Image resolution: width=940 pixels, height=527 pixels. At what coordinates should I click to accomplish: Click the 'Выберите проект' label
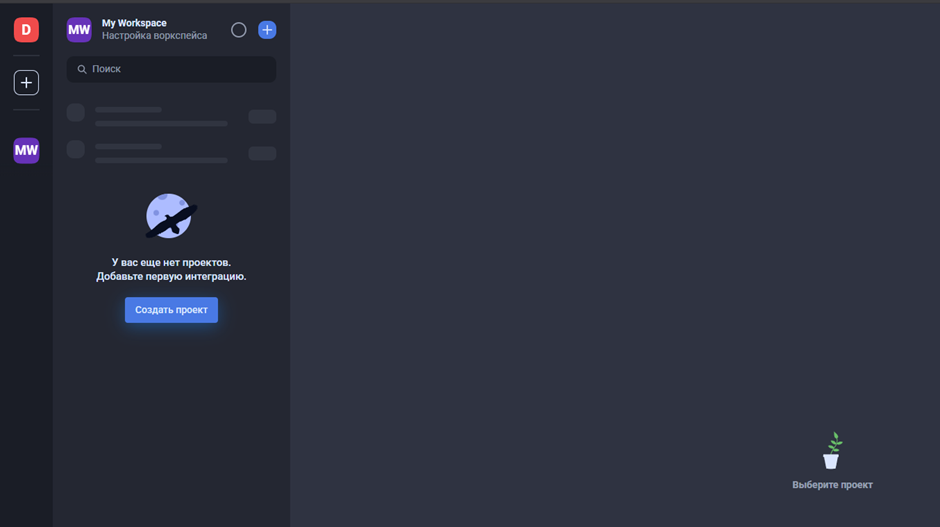tap(832, 485)
